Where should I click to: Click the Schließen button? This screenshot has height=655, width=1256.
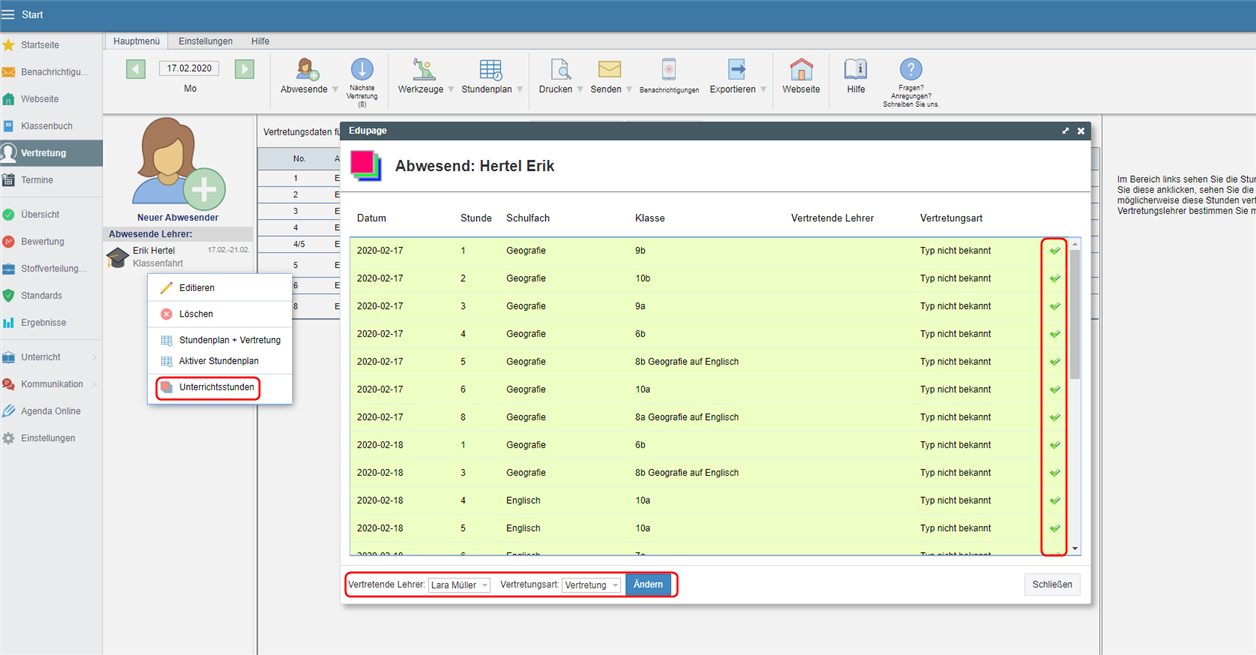1052,585
